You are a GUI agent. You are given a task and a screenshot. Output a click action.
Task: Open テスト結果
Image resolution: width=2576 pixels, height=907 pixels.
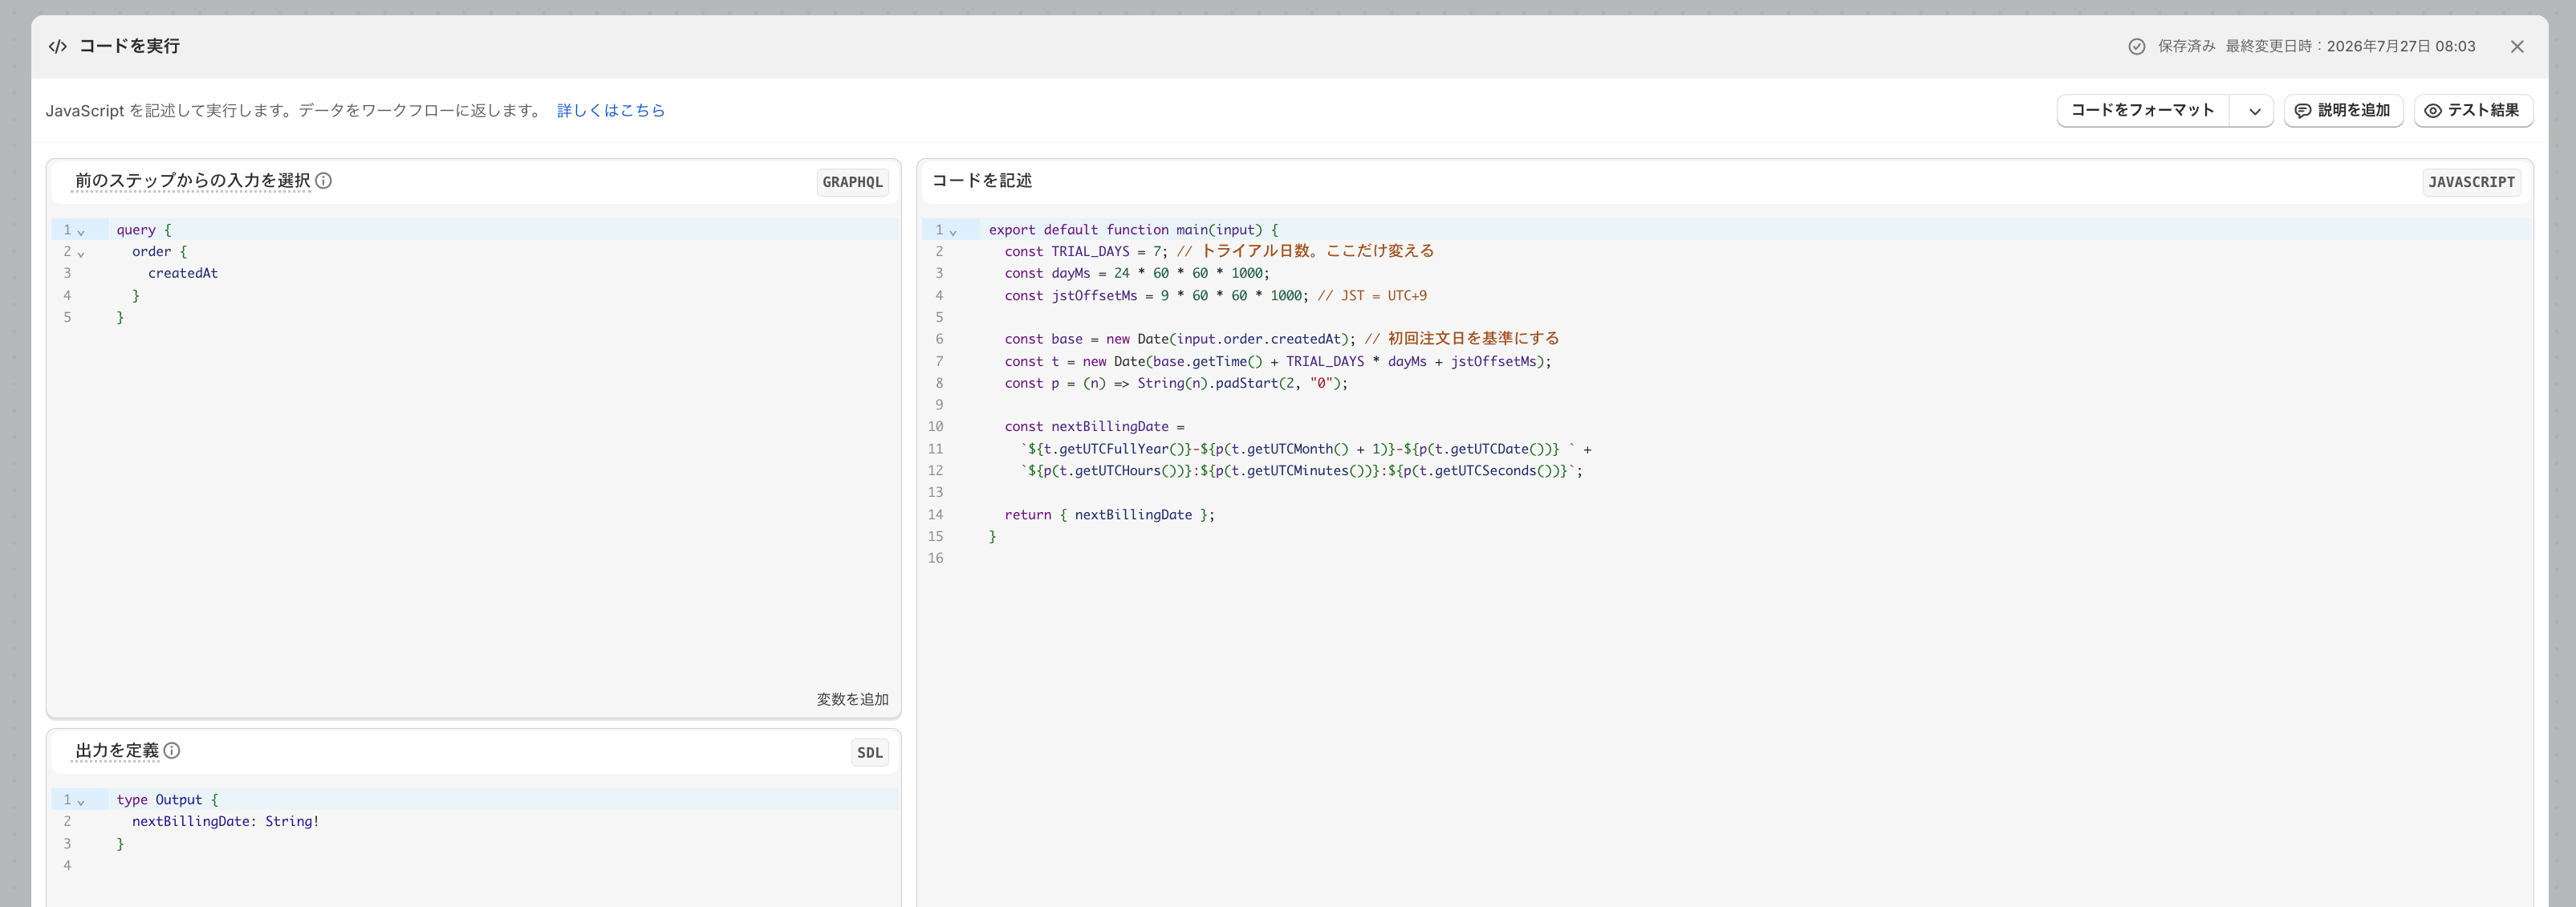2473,111
